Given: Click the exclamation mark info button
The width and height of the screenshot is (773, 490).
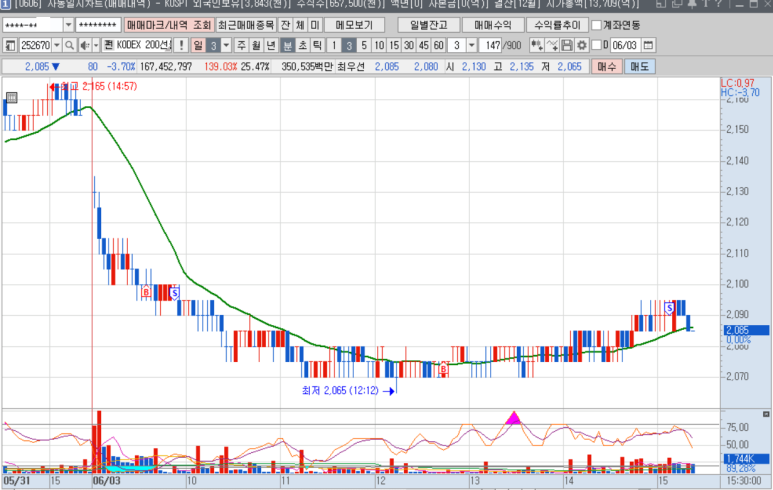Looking at the screenshot, I should pos(181,45).
